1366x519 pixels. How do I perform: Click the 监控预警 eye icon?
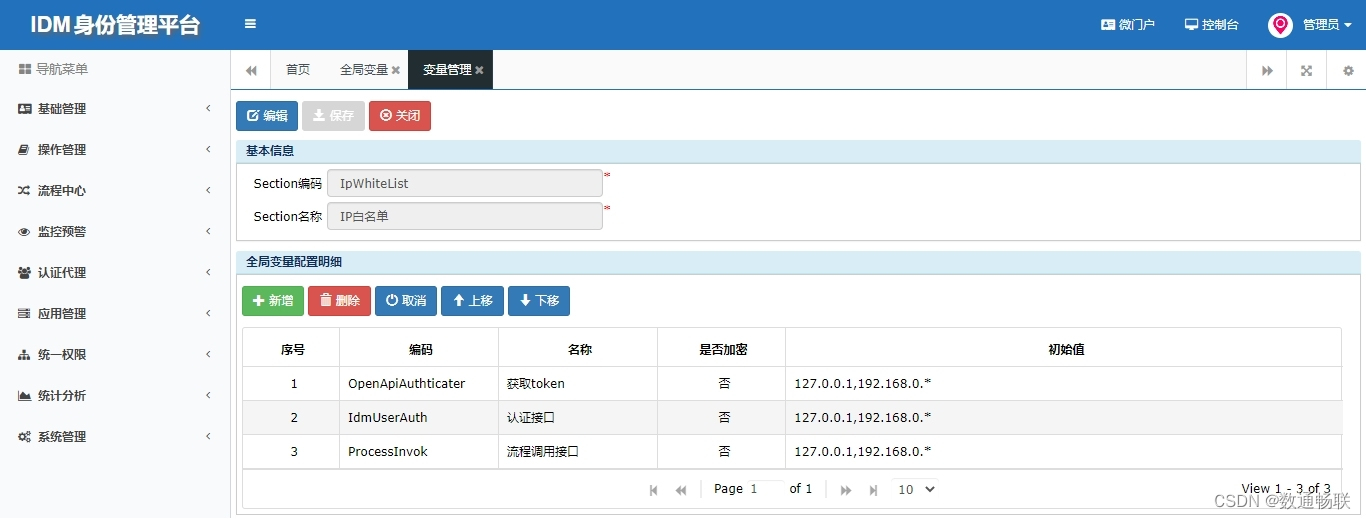point(25,231)
